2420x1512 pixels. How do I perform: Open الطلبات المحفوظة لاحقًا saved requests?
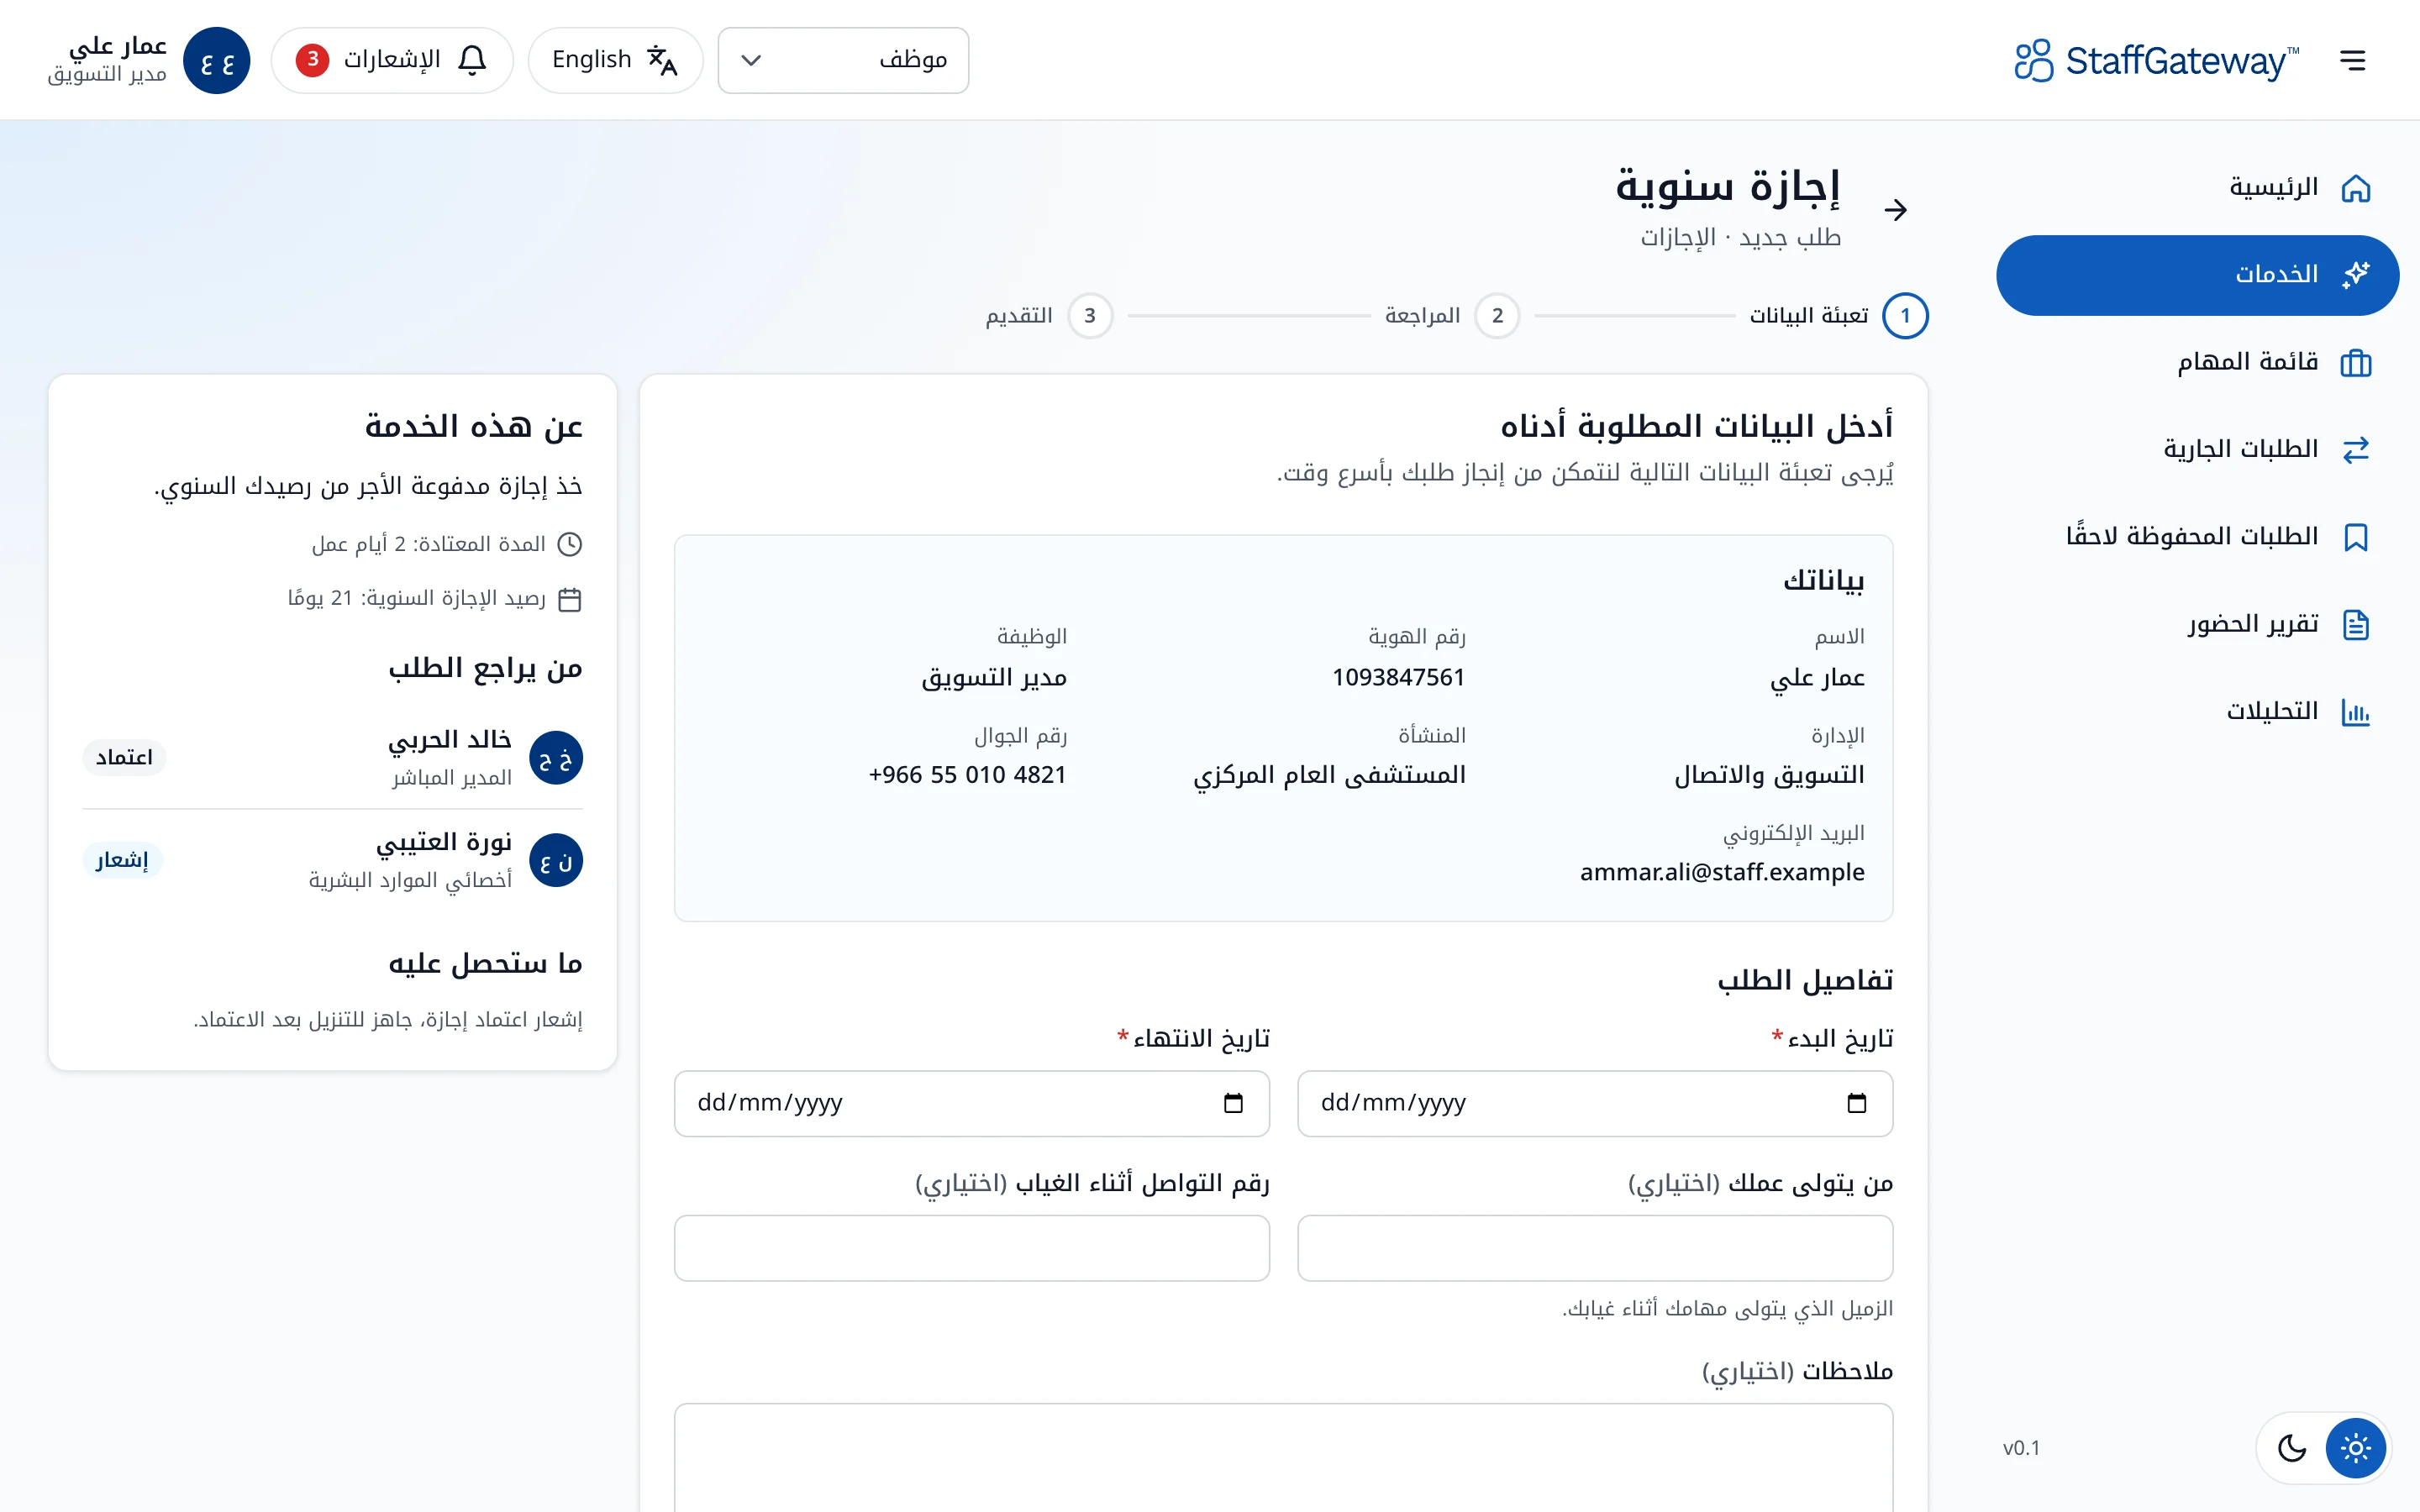coord(2198,537)
